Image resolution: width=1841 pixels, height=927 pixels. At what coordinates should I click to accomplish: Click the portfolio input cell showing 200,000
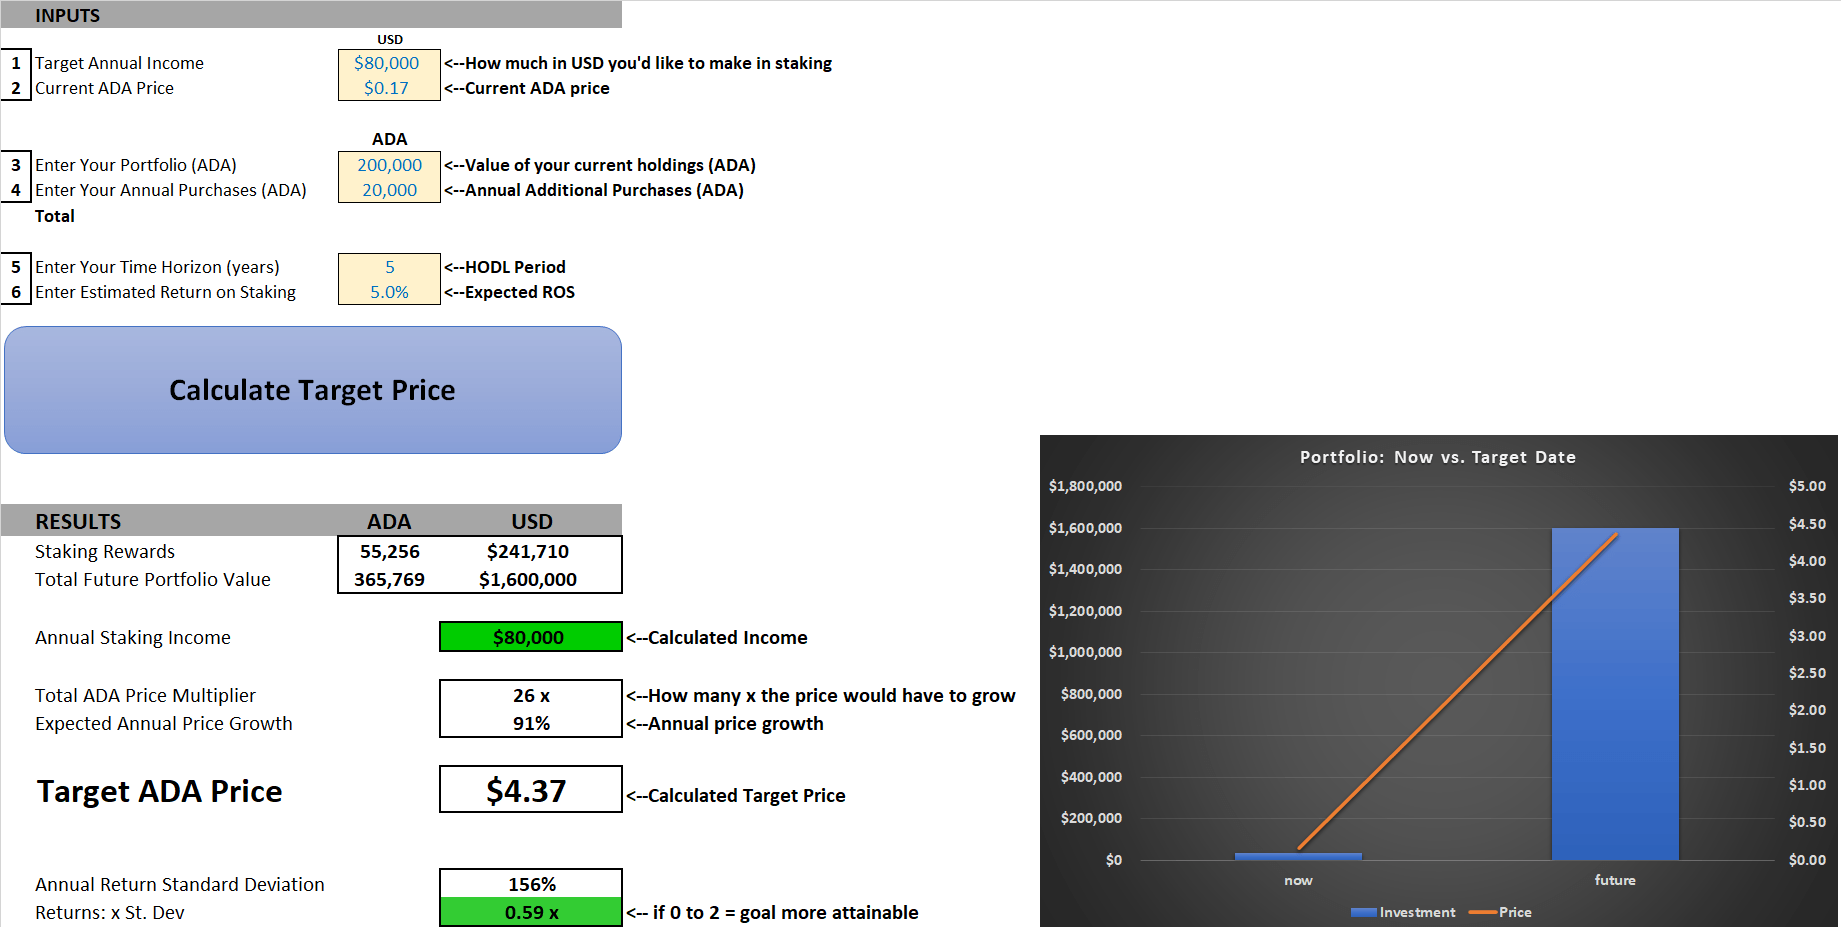pyautogui.click(x=389, y=165)
